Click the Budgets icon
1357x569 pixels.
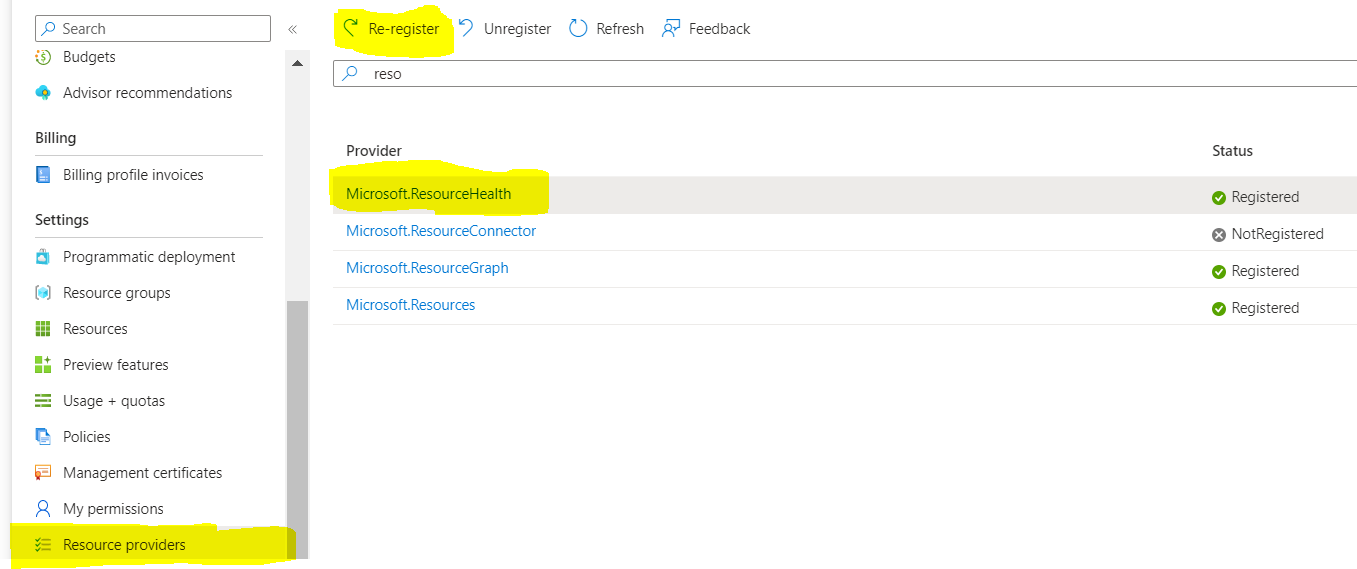[x=43, y=57]
